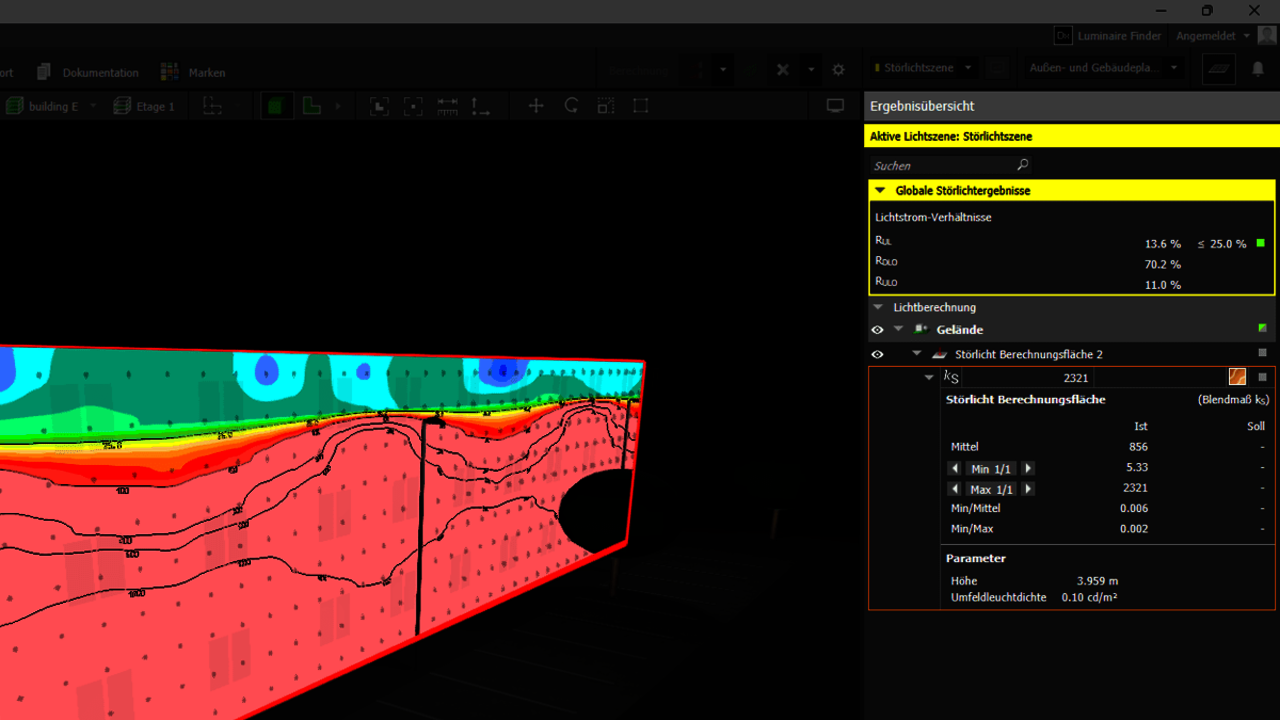
Task: Collapse Globale Störlichtergebnisse section
Action: point(880,190)
